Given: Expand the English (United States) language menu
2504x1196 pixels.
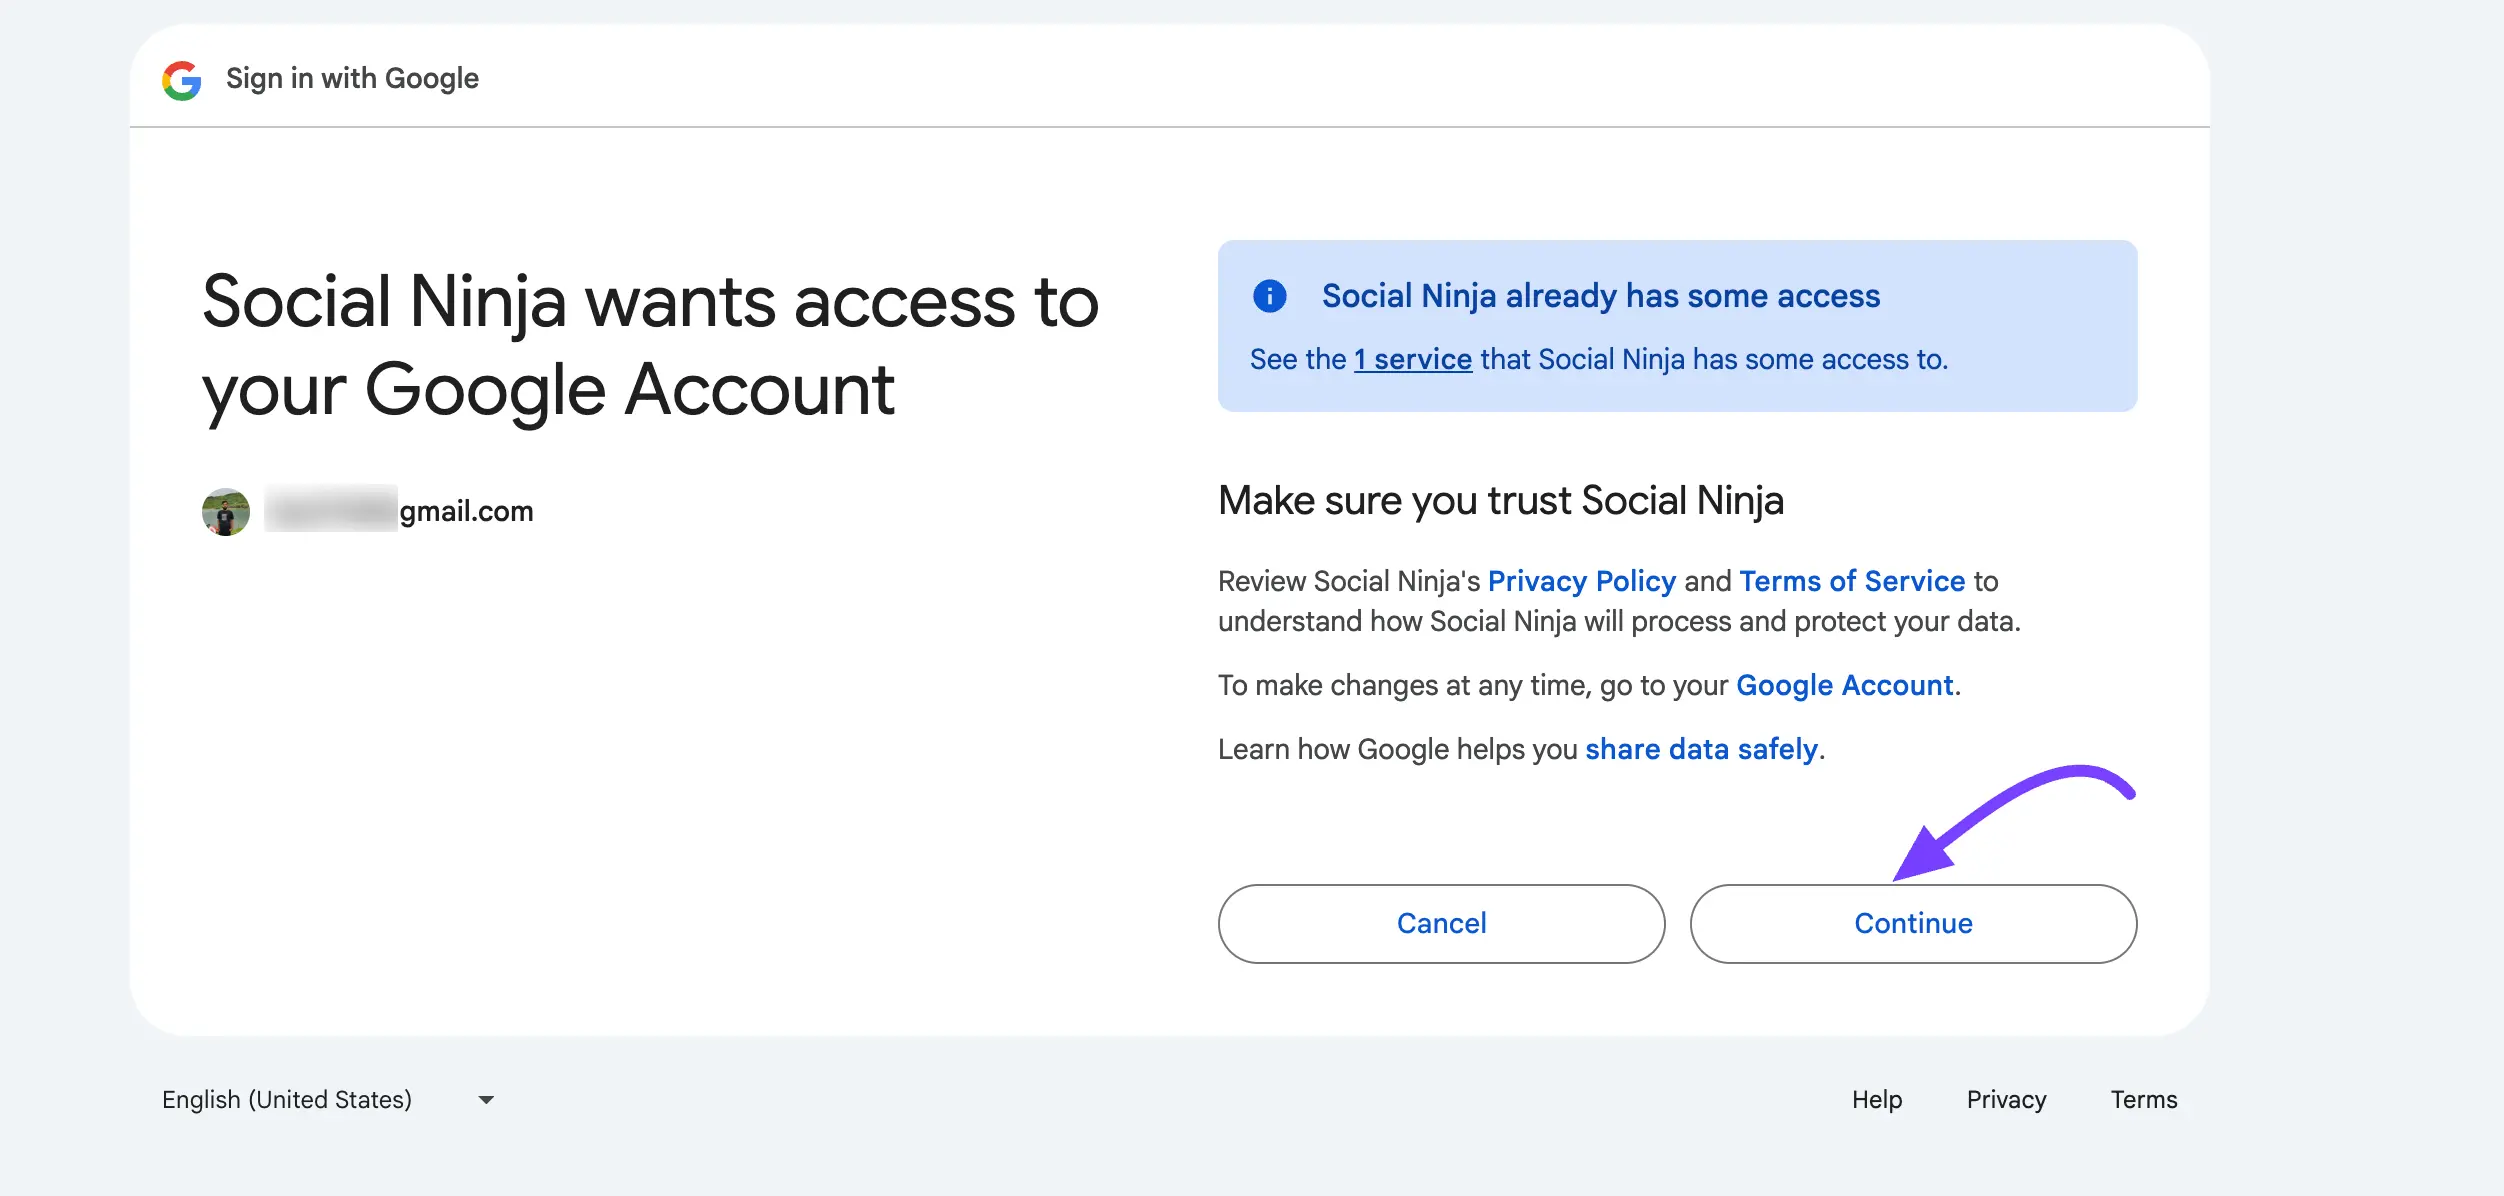Looking at the screenshot, I should tap(330, 1099).
